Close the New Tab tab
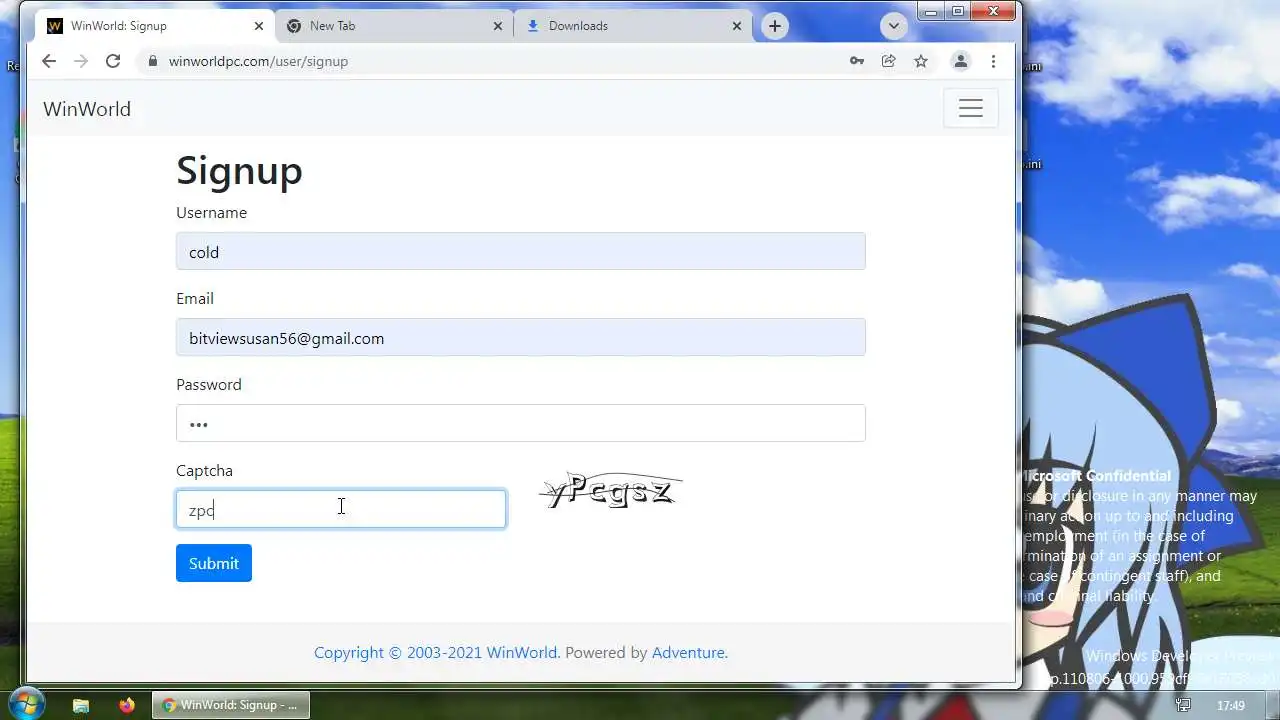This screenshot has width=1280, height=720. point(498,26)
